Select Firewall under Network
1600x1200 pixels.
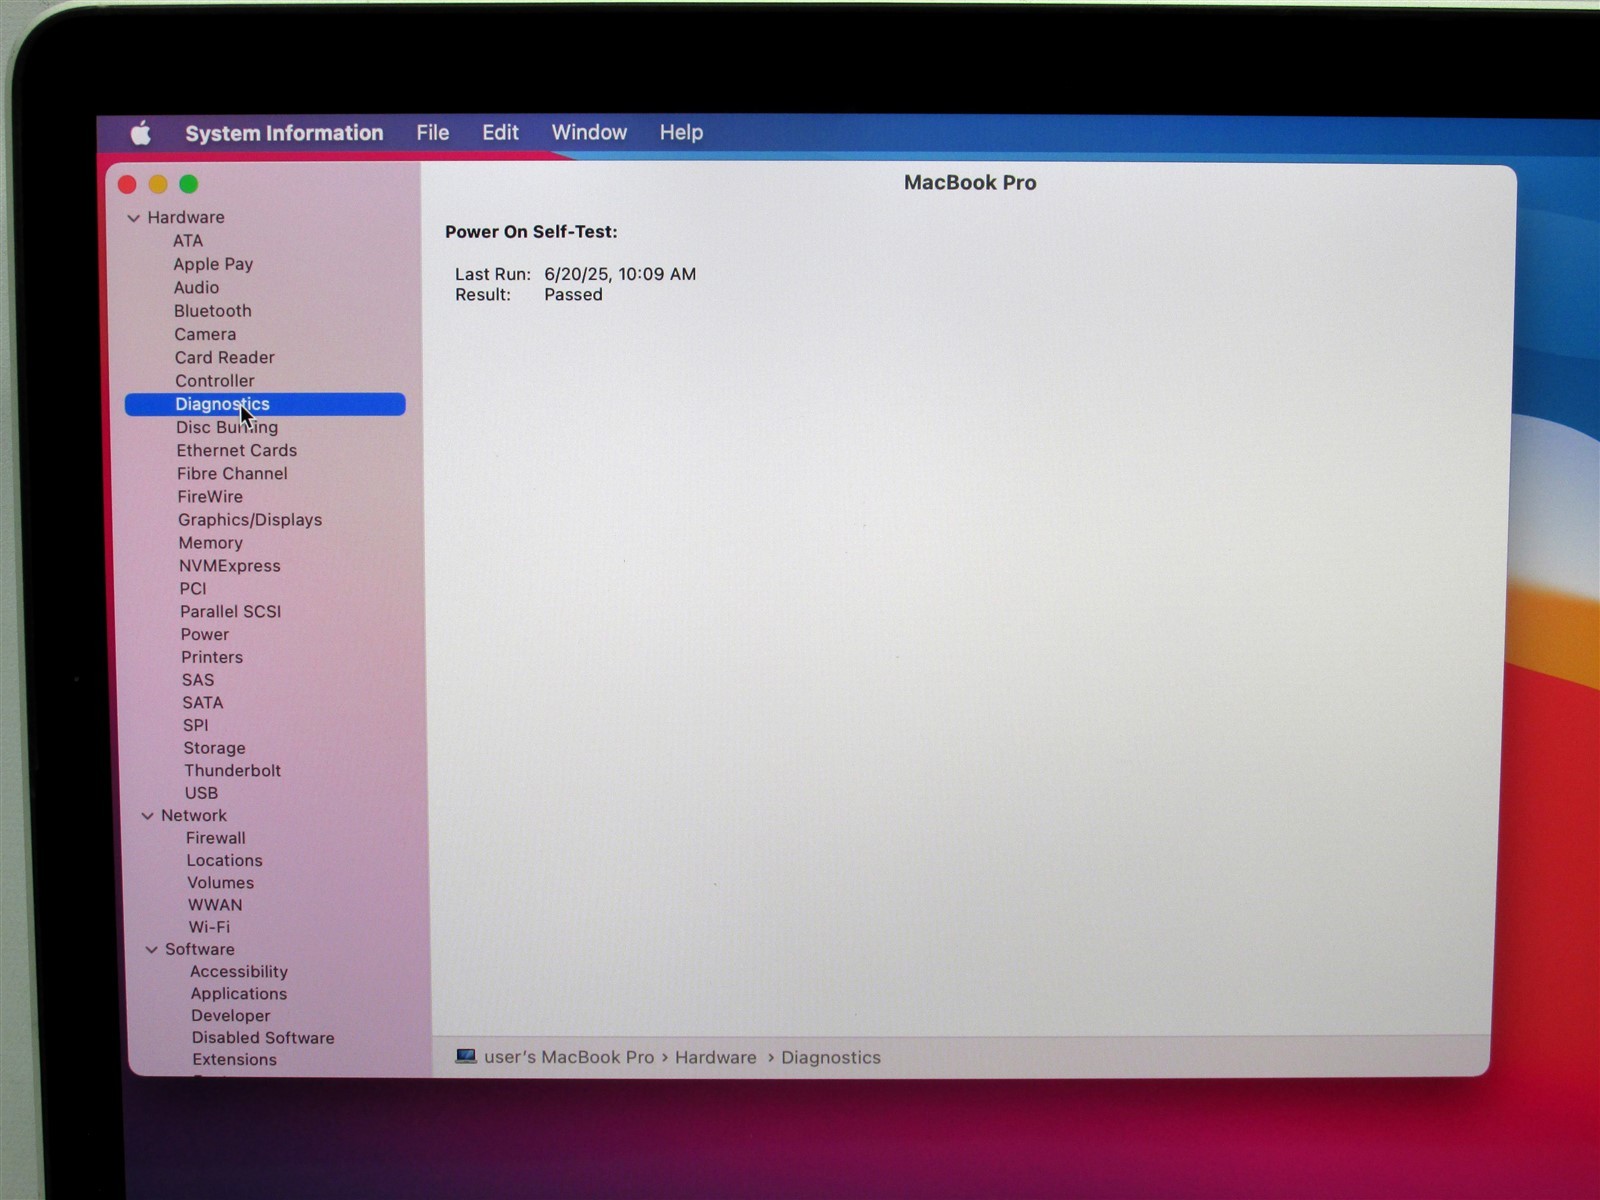[215, 838]
